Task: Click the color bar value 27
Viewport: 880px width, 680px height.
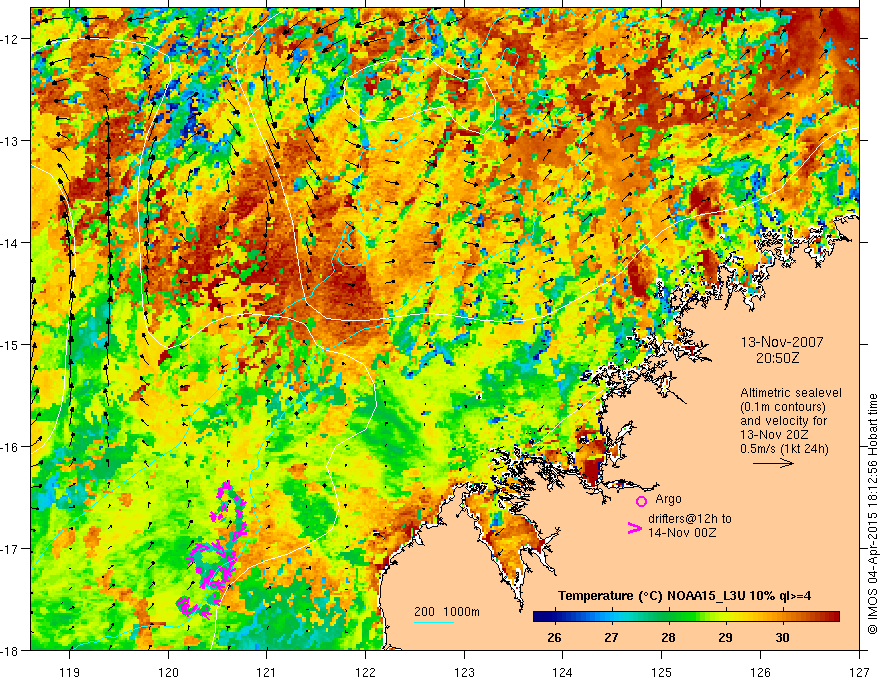Action: tap(611, 638)
